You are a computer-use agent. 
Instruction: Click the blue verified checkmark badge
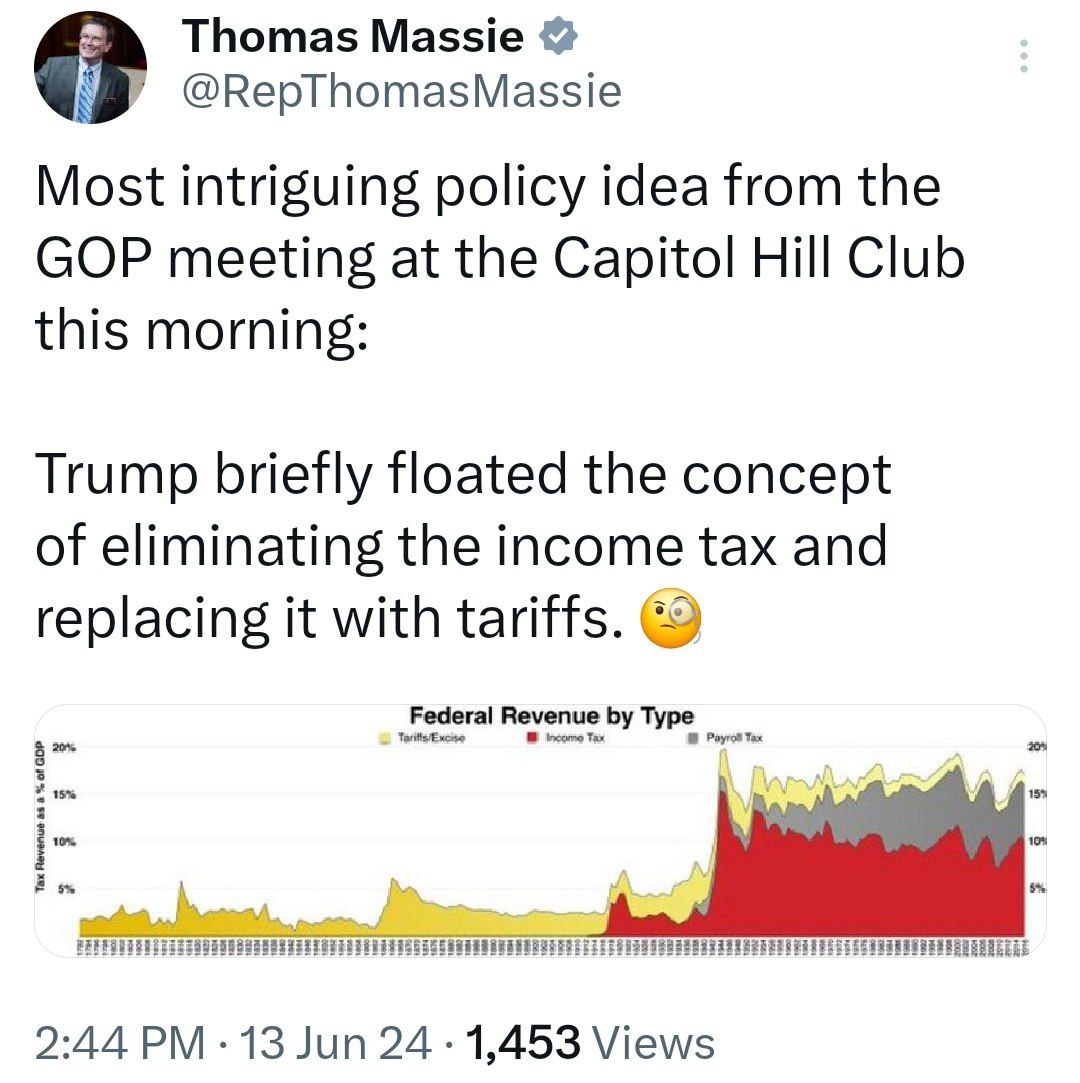pos(558,36)
